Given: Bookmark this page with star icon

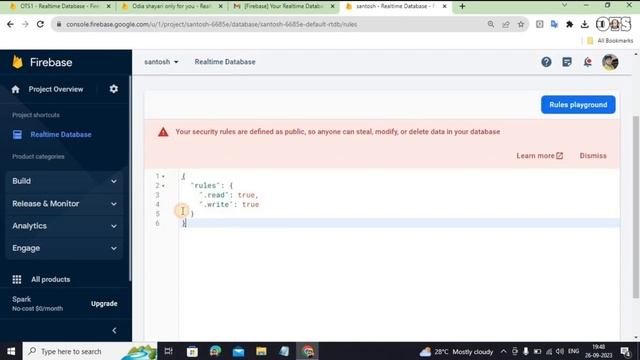Looking at the screenshot, I should 521,24.
